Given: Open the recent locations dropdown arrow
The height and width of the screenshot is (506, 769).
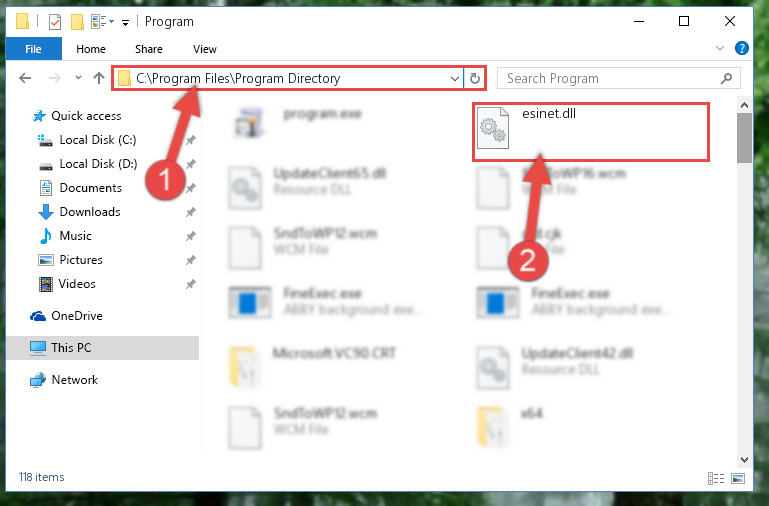Looking at the screenshot, I should click(x=78, y=77).
